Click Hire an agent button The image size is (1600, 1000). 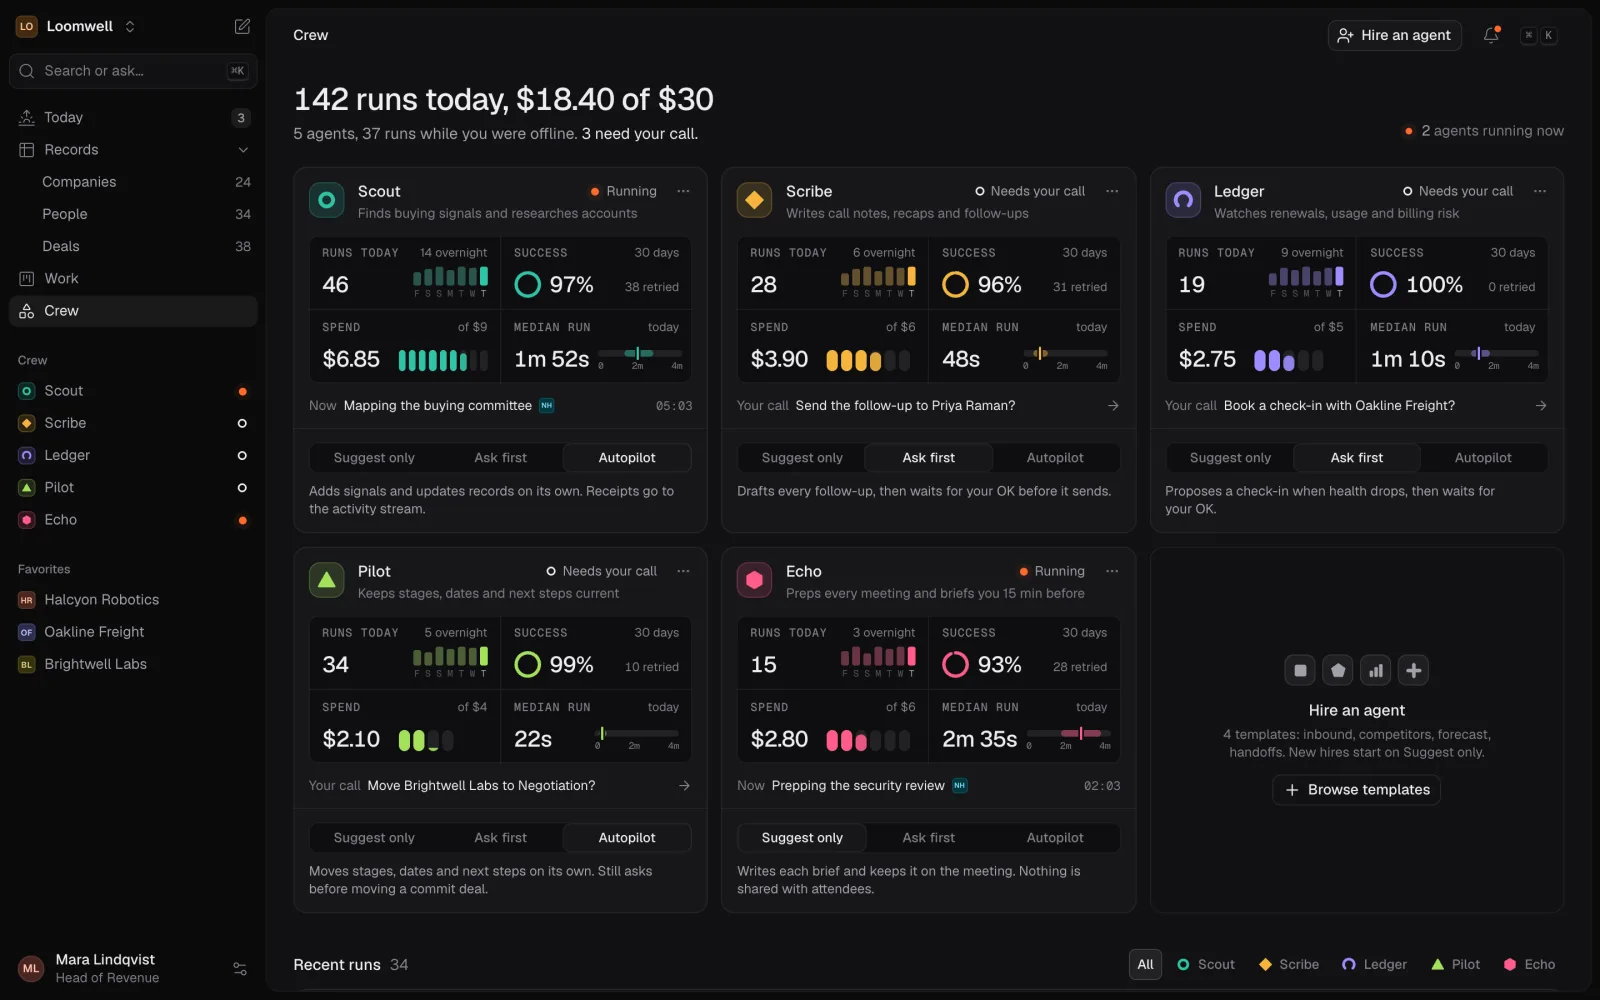pos(1394,35)
